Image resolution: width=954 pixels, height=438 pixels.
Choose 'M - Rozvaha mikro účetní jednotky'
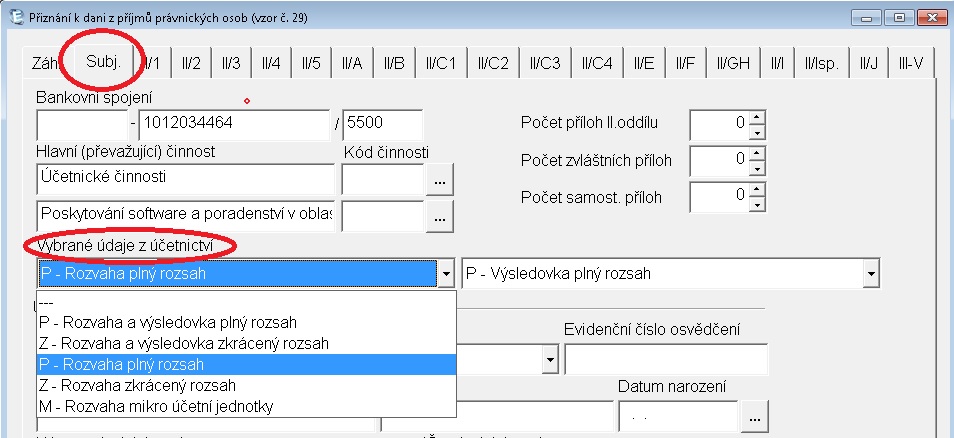(x=155, y=406)
